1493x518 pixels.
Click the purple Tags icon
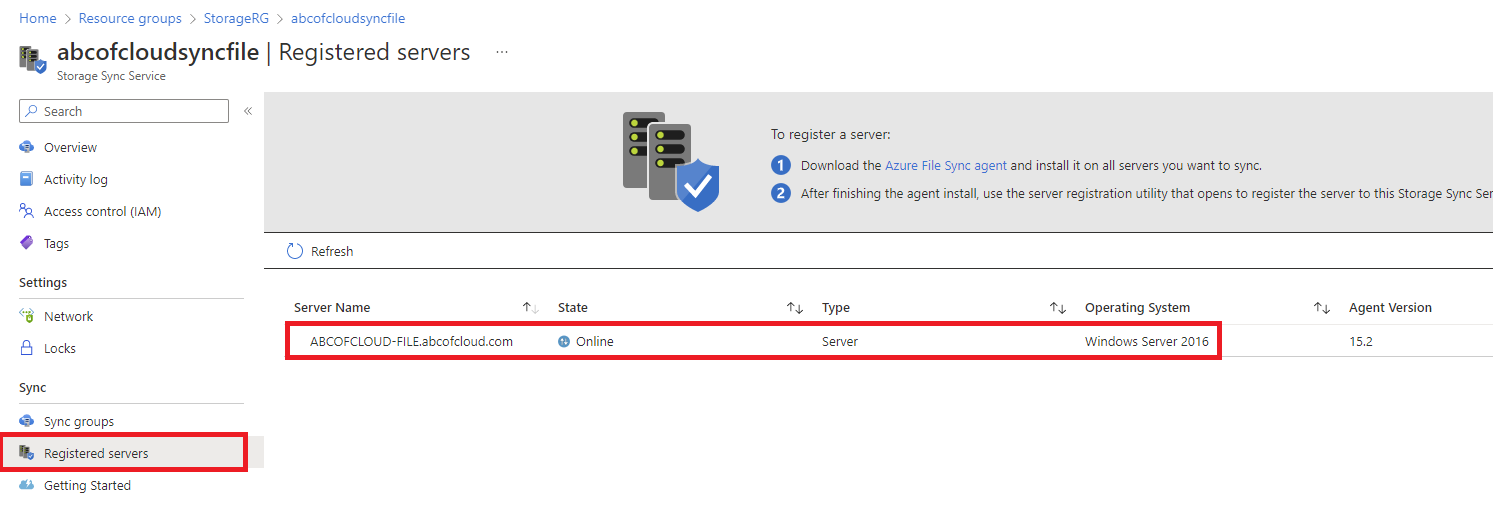pyautogui.click(x=27, y=243)
